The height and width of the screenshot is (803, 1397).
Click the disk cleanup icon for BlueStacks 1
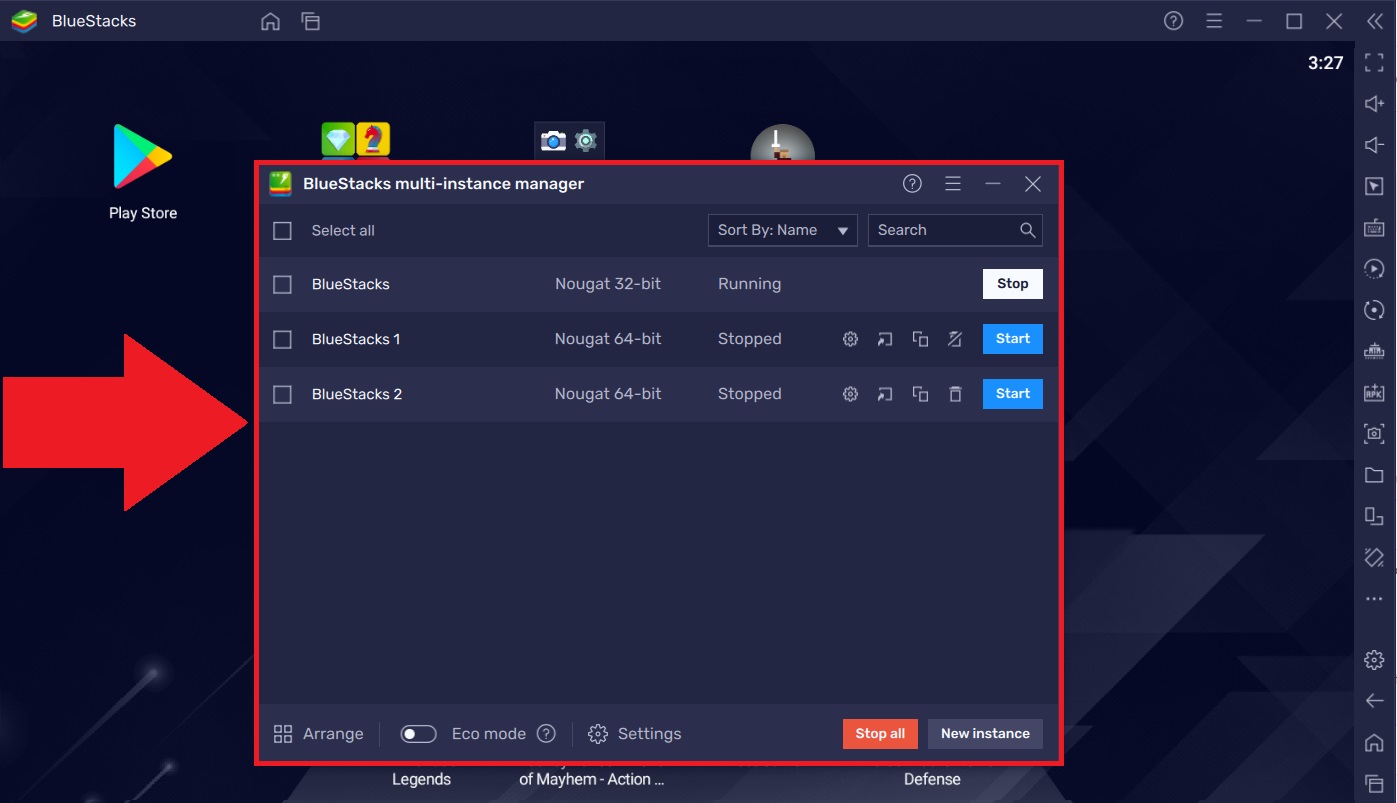(x=955, y=339)
